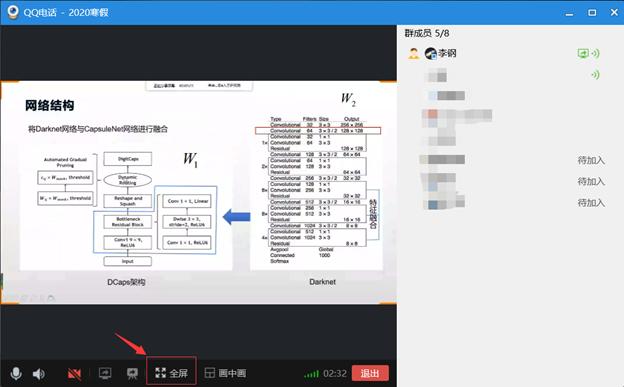Image resolution: width=624 pixels, height=387 pixels.
Task: Toggle the speaker volume icon
Action: pyautogui.click(x=39, y=374)
